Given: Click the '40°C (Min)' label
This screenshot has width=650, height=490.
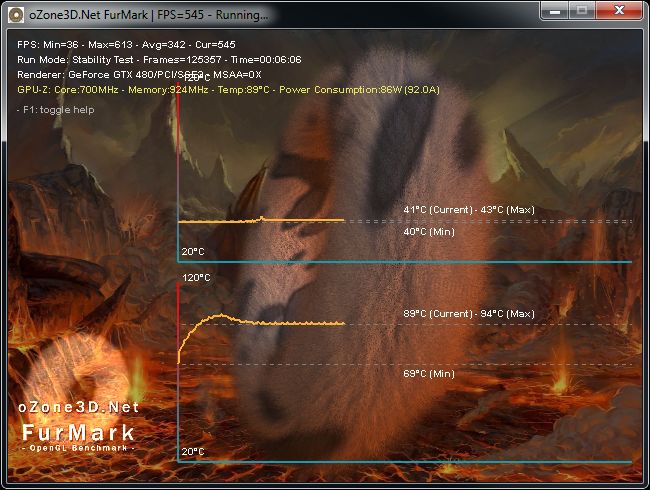Looking at the screenshot, I should point(429,232).
